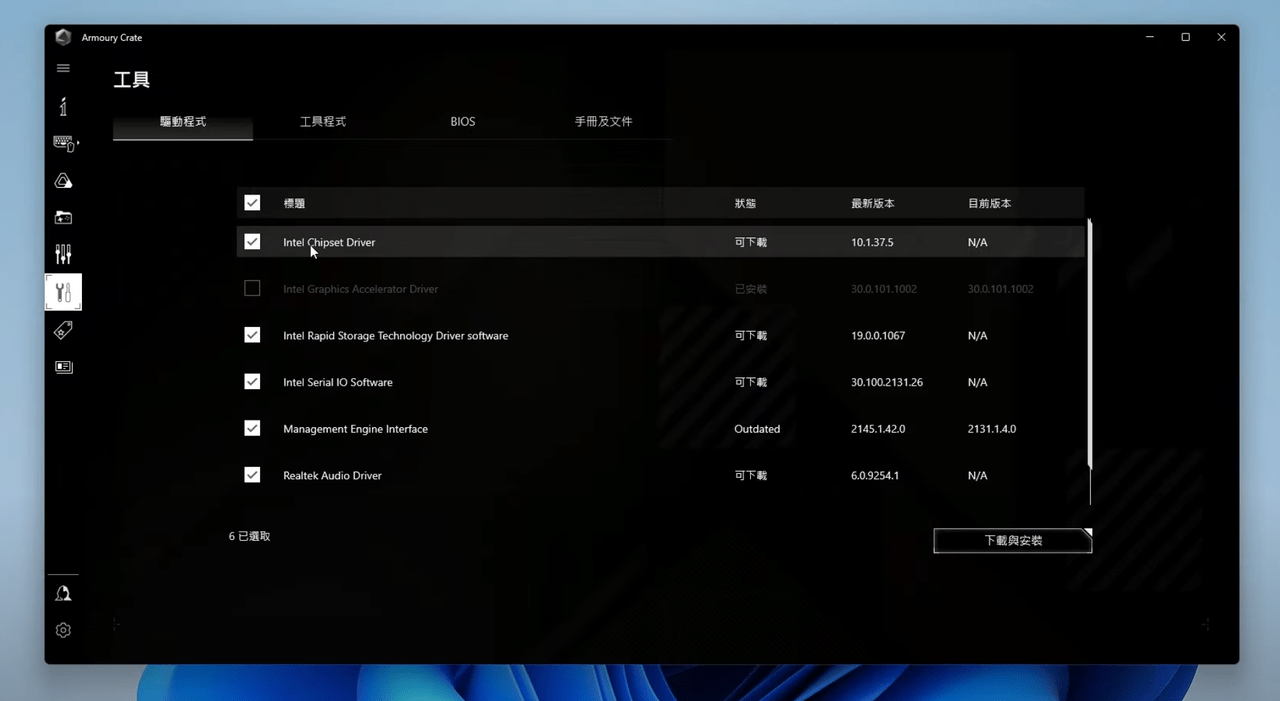
Task: Select Realtek Audio Driver title
Action: (332, 475)
